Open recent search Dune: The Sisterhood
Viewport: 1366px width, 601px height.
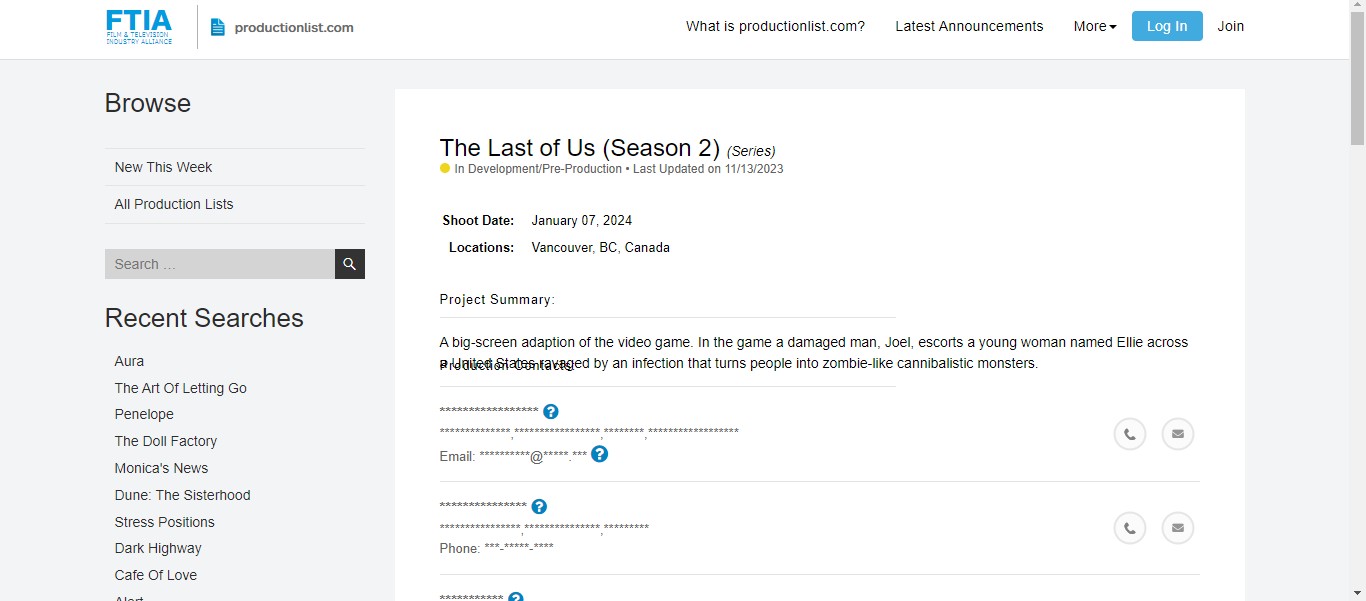(x=183, y=495)
